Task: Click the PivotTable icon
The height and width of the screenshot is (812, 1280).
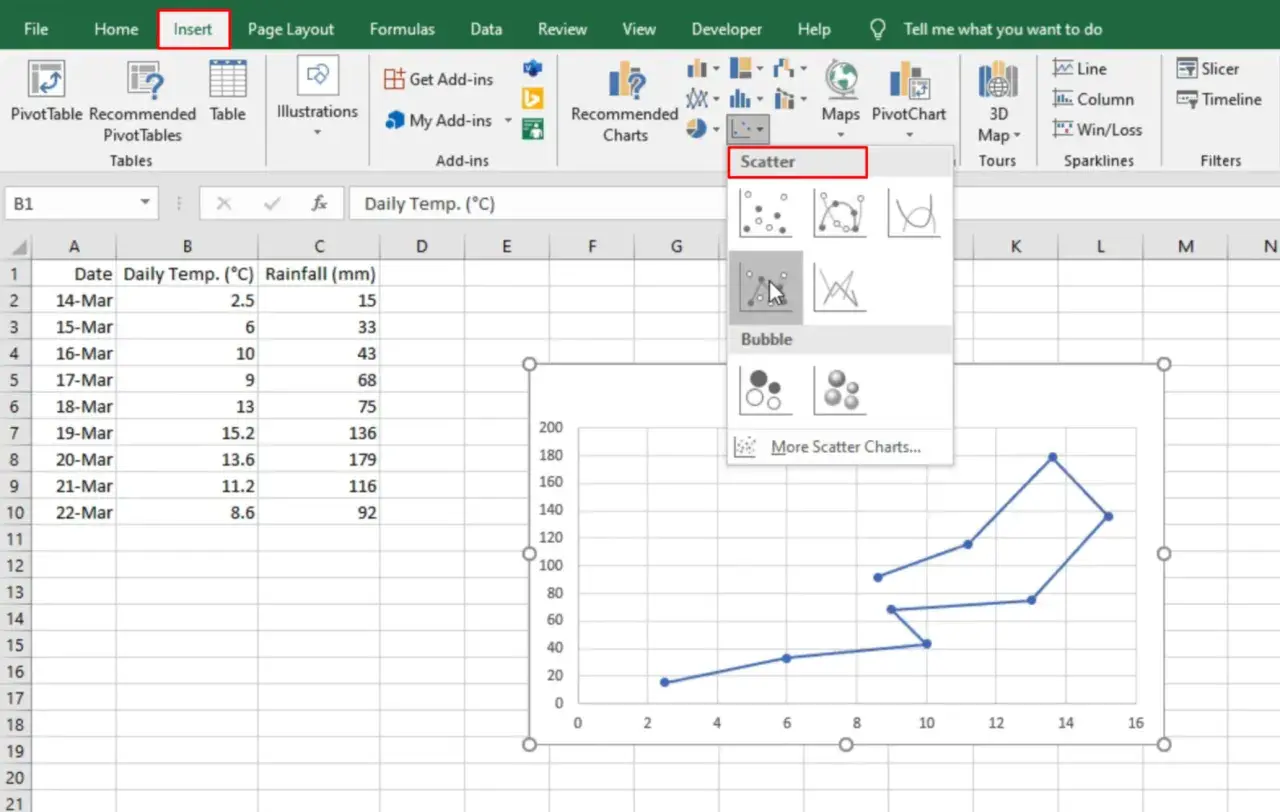Action: pyautogui.click(x=46, y=79)
